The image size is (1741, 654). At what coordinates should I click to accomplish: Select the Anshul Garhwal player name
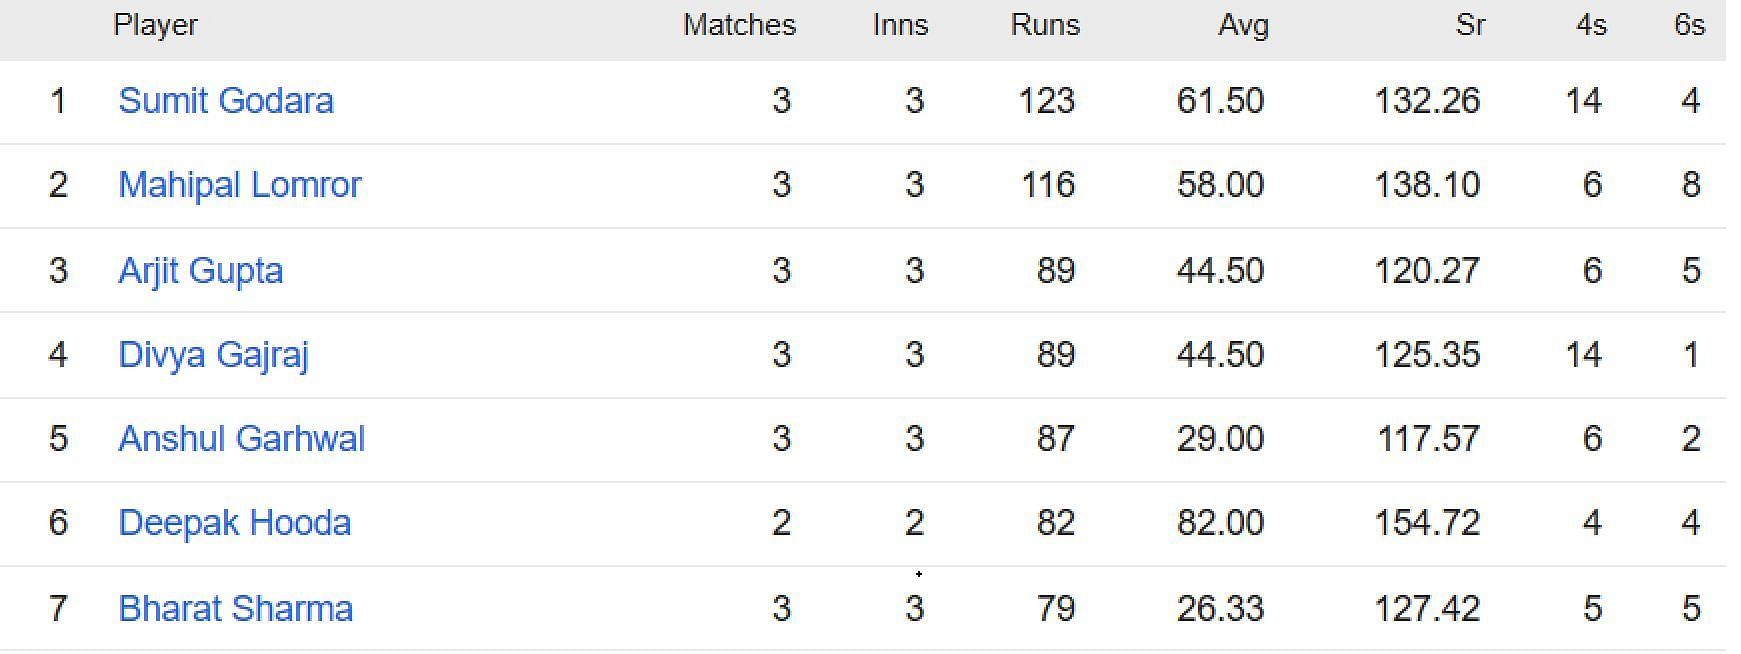pos(242,439)
